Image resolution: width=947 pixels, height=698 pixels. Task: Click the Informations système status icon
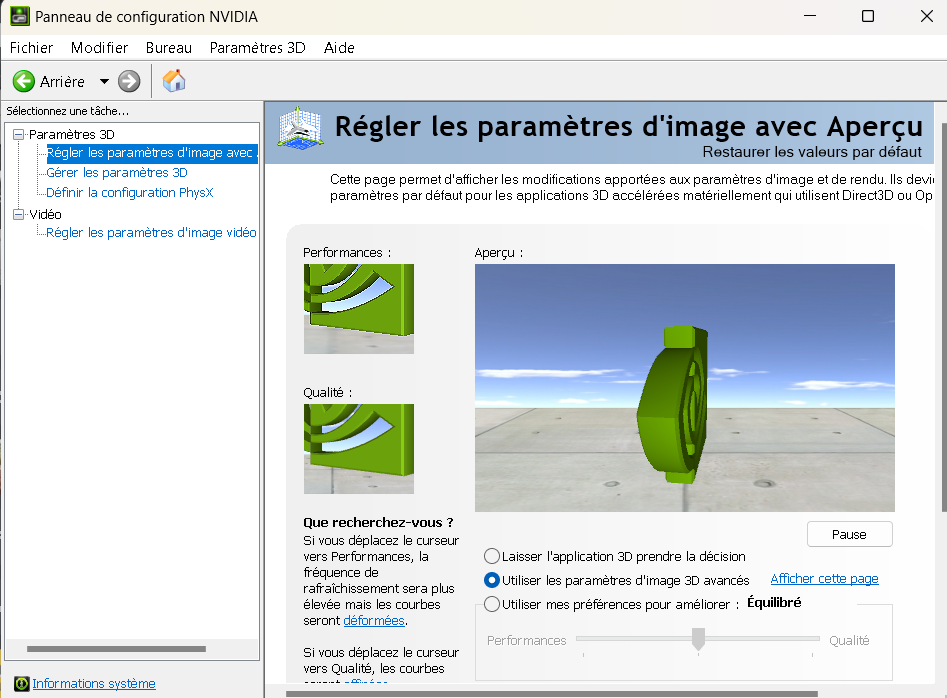pyautogui.click(x=20, y=684)
